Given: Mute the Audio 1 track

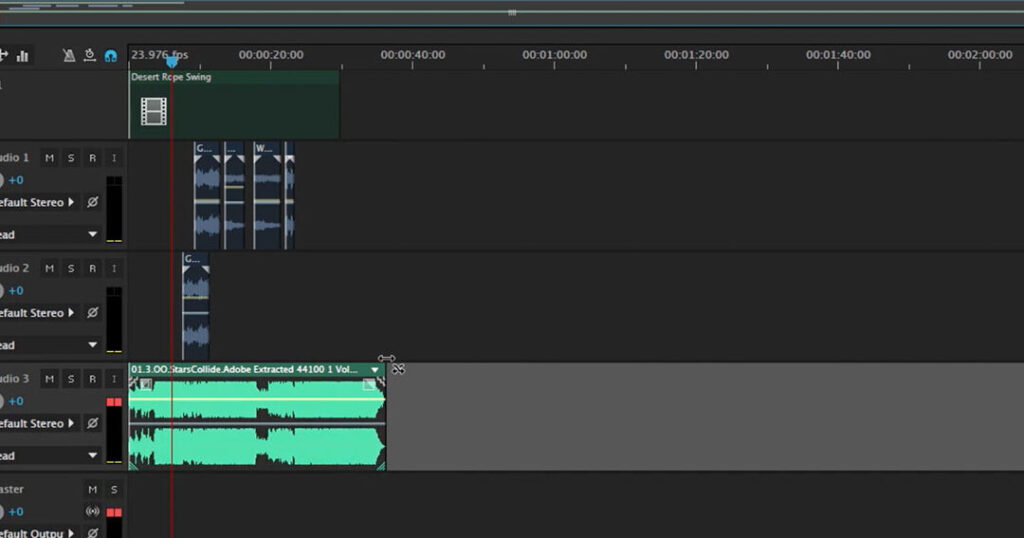Looking at the screenshot, I should (x=49, y=158).
